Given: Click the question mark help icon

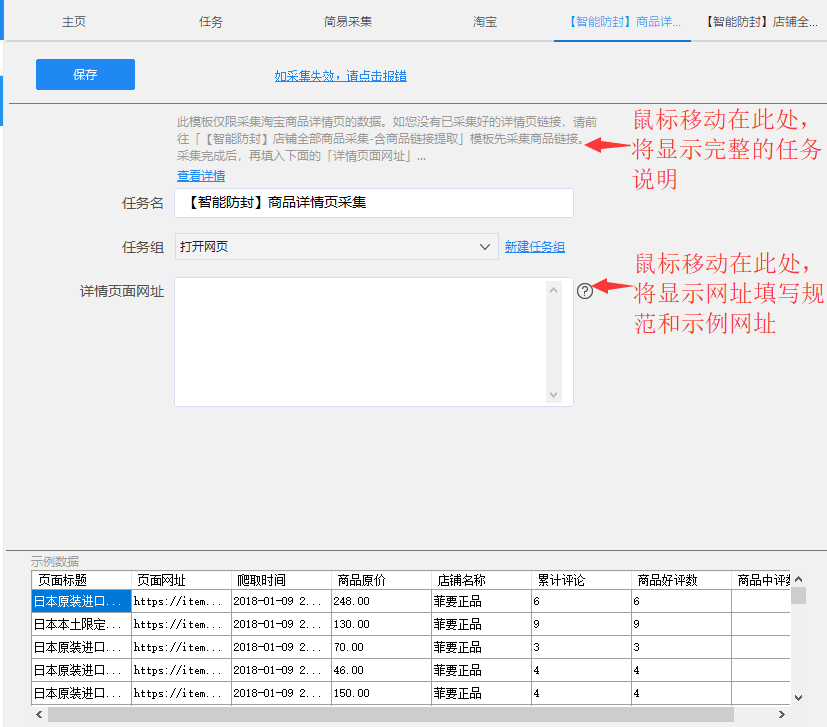Looking at the screenshot, I should tap(585, 291).
